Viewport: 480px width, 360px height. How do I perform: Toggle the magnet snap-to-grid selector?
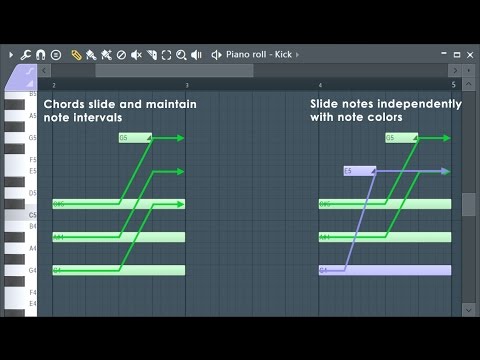pos(41,55)
